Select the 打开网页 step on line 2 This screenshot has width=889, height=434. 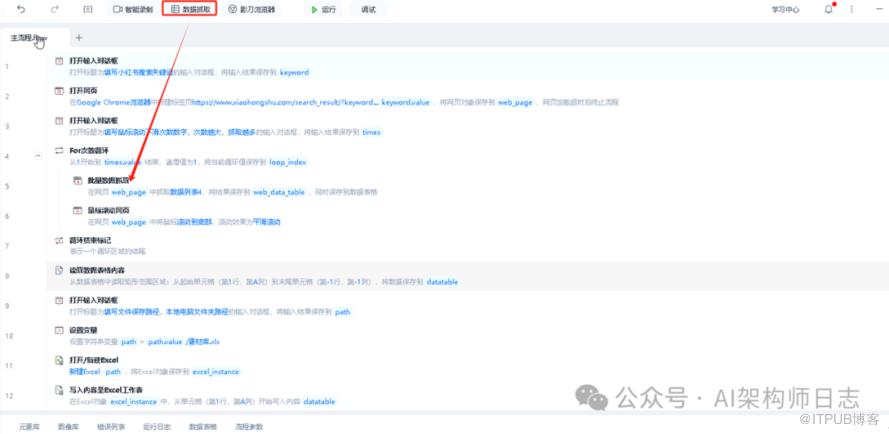pyautogui.click(x=84, y=91)
